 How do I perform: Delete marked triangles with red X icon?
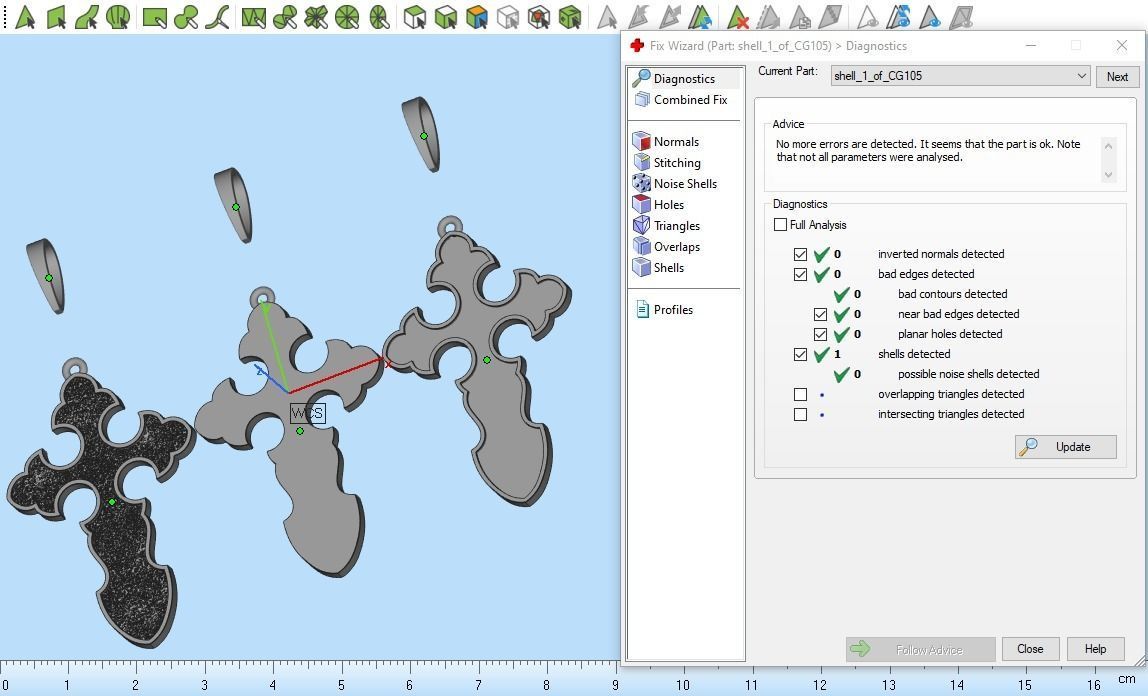738,17
